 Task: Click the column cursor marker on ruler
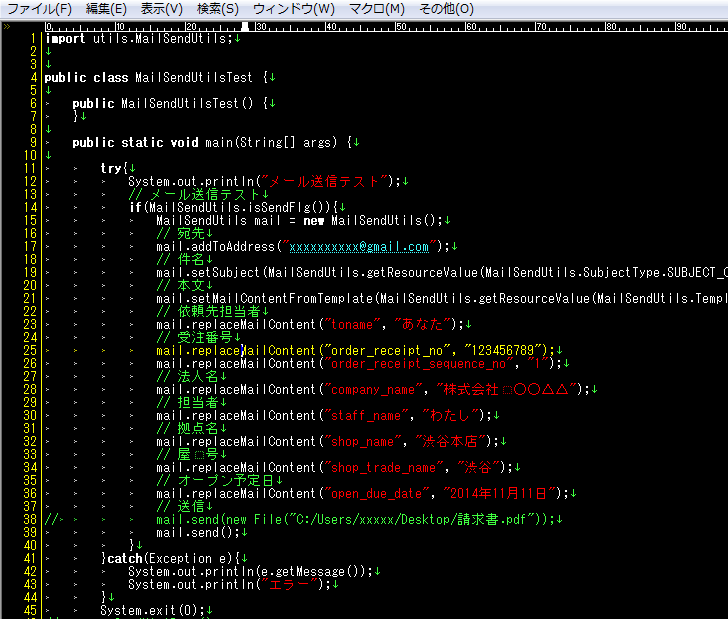(245, 26)
